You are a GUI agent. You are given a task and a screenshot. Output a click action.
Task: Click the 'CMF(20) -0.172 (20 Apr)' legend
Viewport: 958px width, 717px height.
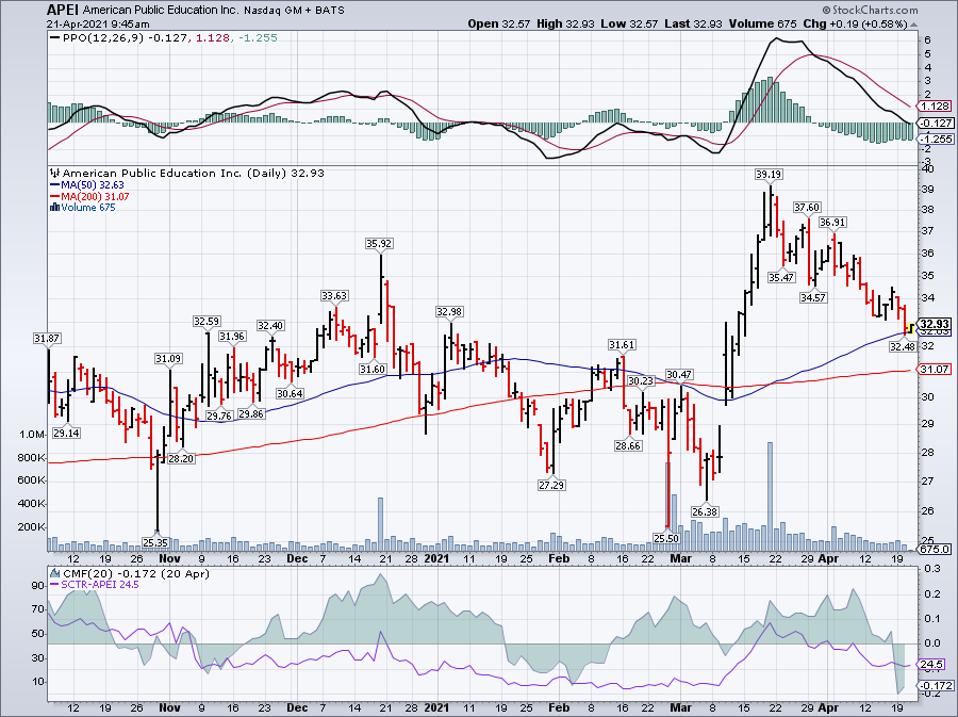pos(136,573)
